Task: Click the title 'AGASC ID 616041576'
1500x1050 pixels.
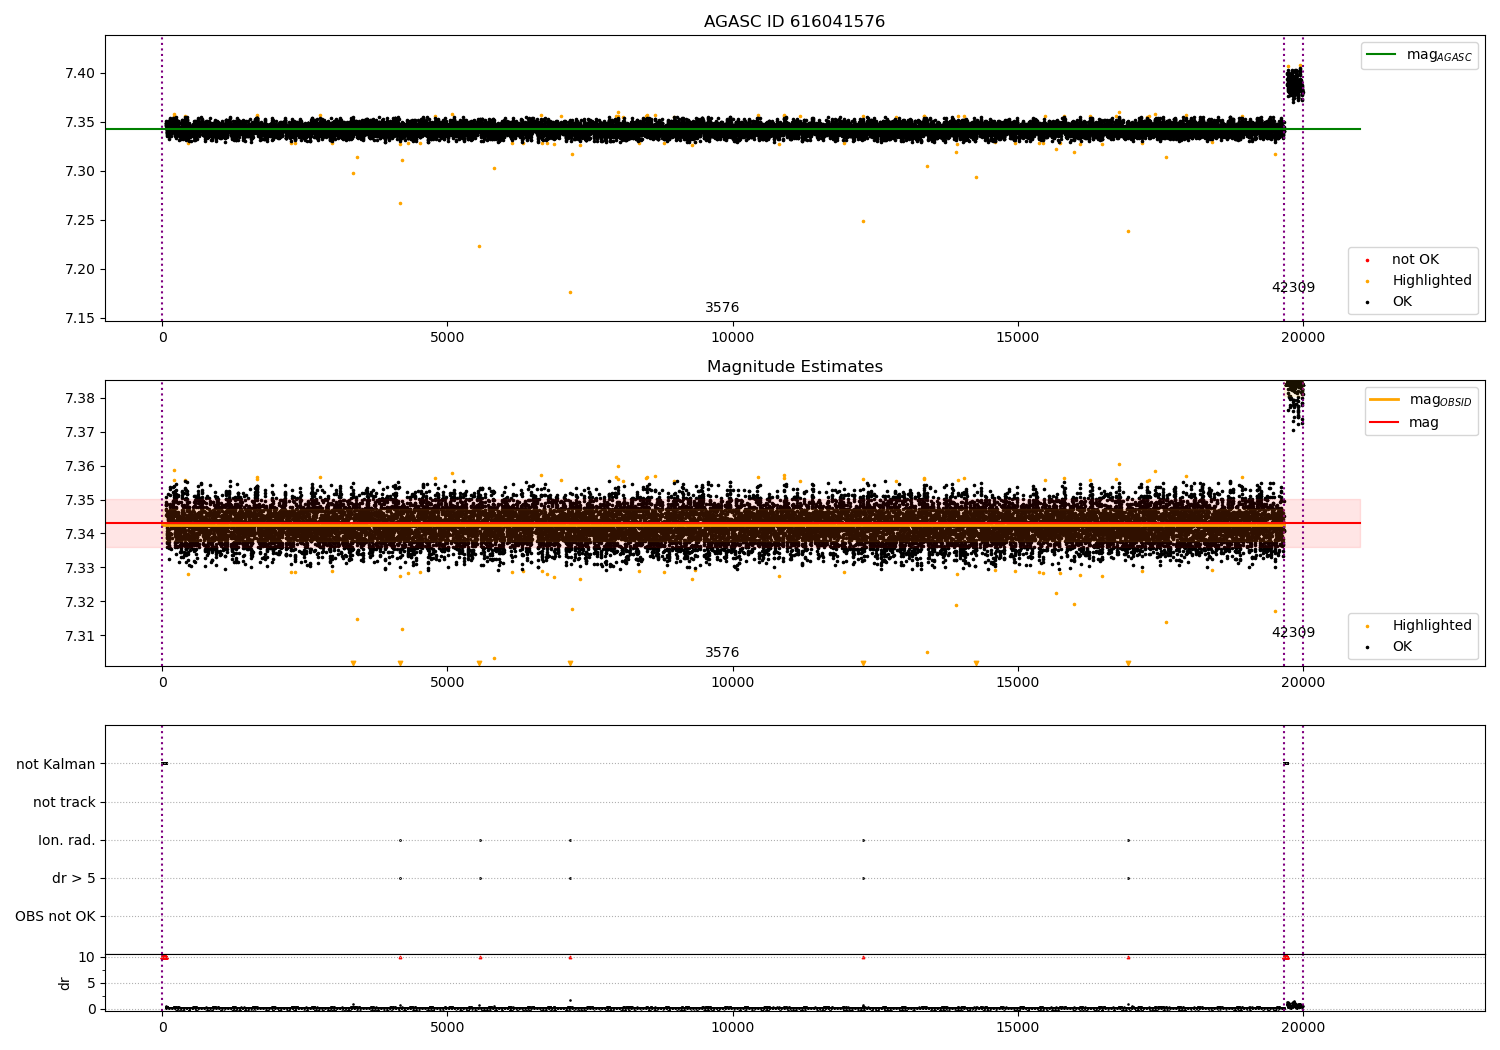Action: (x=794, y=22)
